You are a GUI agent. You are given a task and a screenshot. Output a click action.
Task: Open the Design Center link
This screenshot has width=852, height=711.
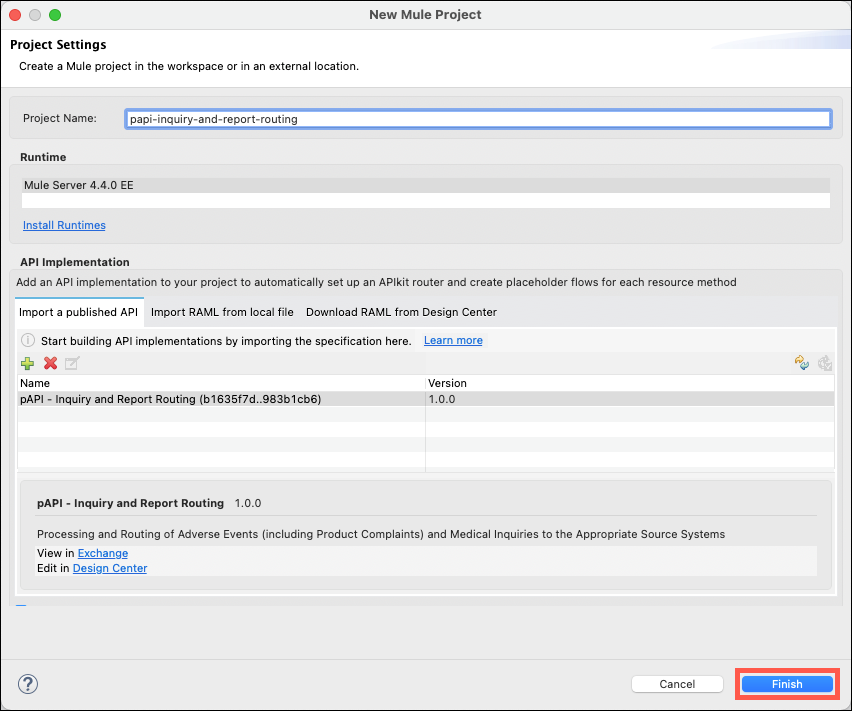point(110,569)
